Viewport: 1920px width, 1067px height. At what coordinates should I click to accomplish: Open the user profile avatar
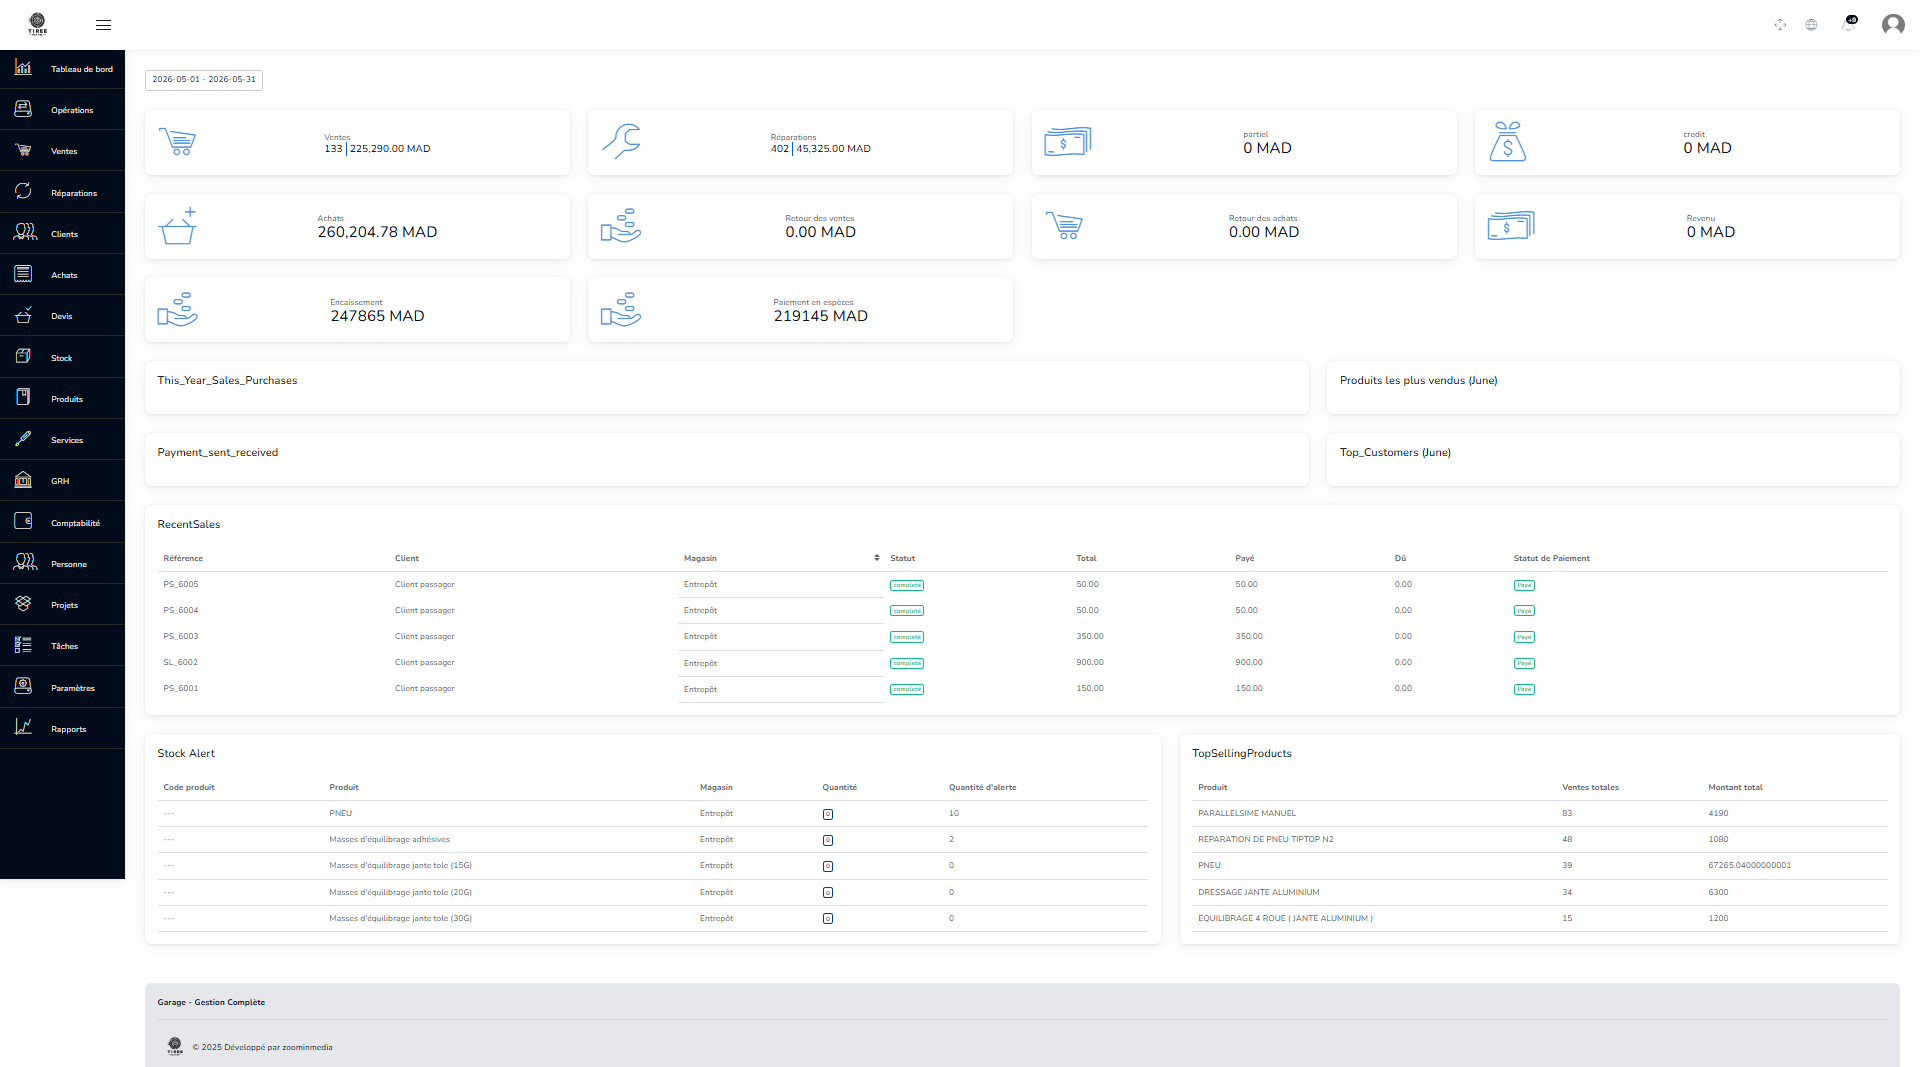(1893, 24)
